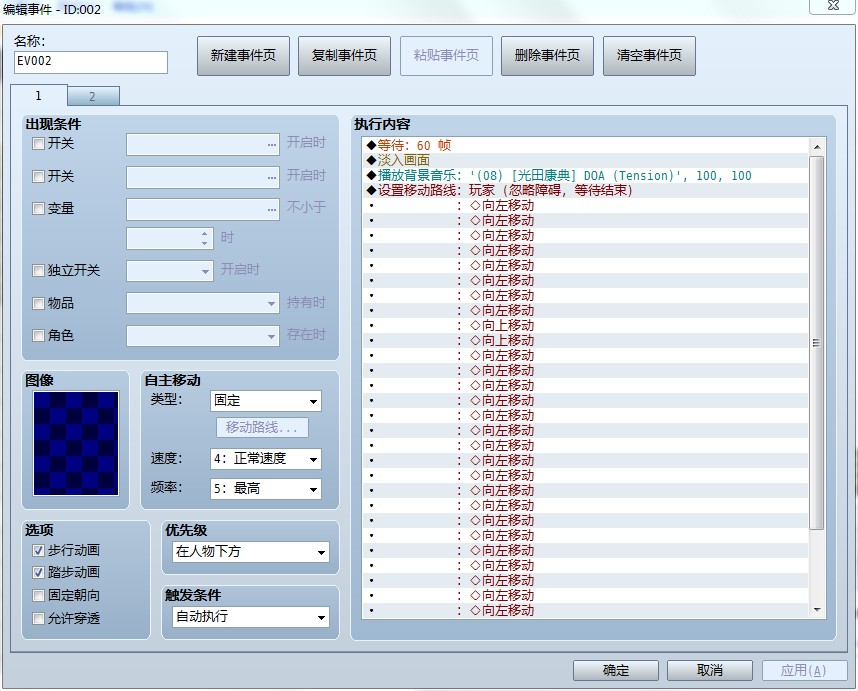Screen dimensions: 858x691
Task: Open the 频率 dropdown showing 最高
Action: 266,489
